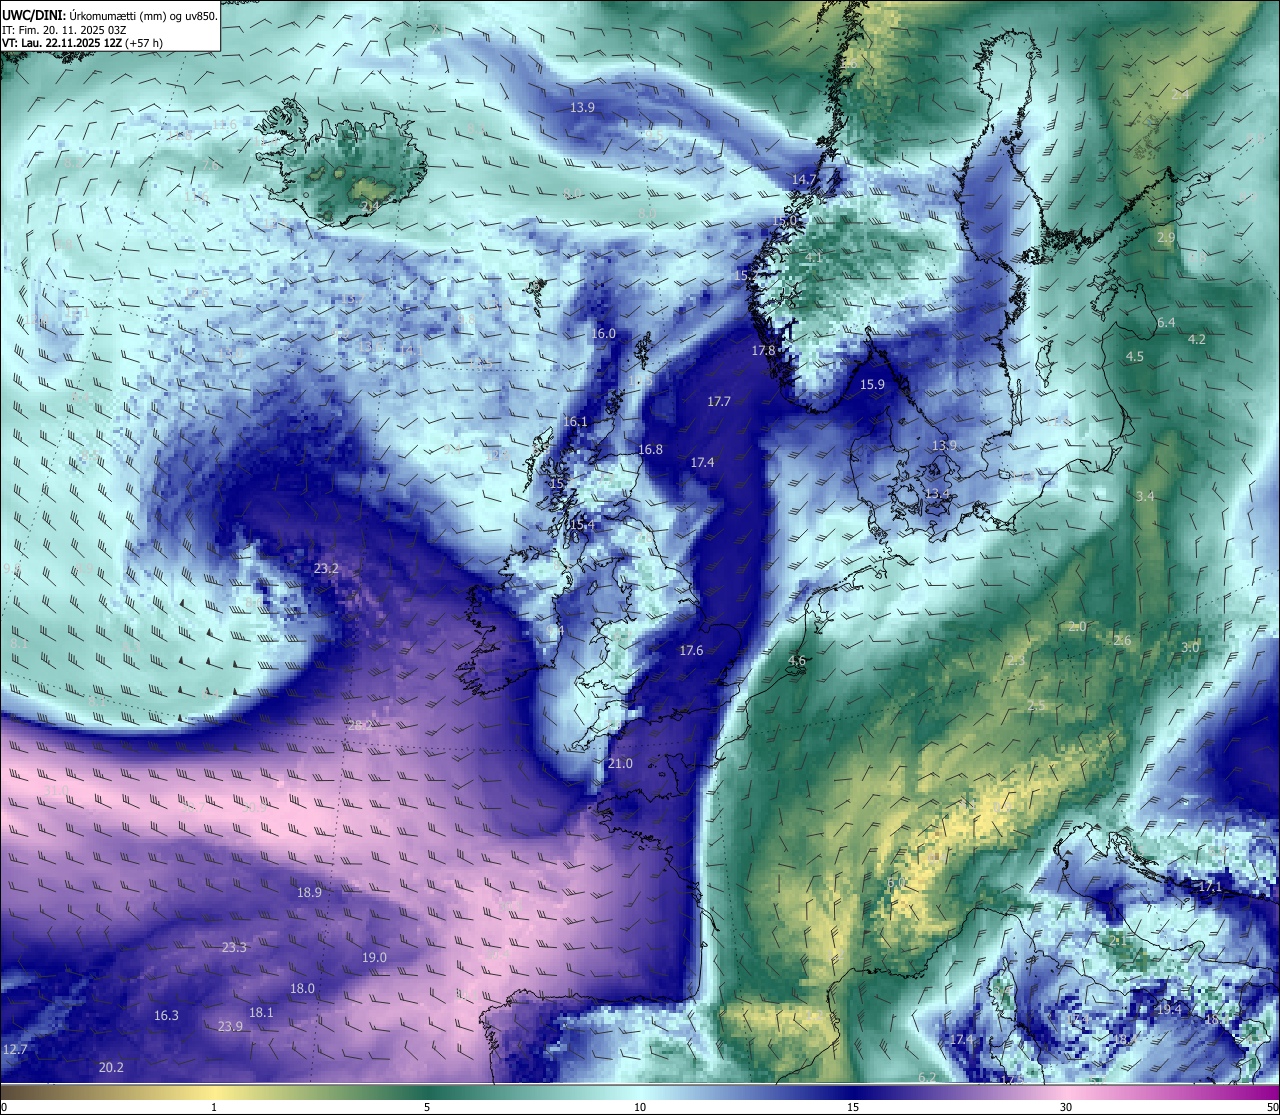The image size is (1280, 1115).
Task: Click the color scale tick labelled 1
Action: (214, 1107)
